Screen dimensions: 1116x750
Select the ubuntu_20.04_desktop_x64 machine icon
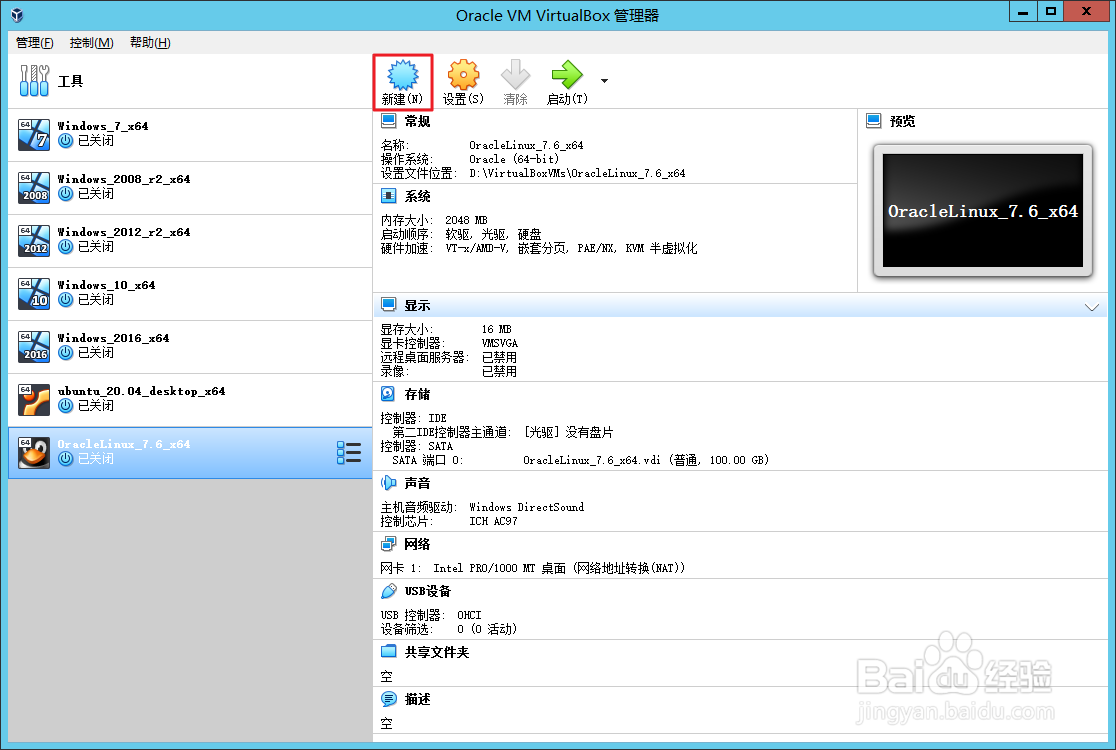[34, 399]
